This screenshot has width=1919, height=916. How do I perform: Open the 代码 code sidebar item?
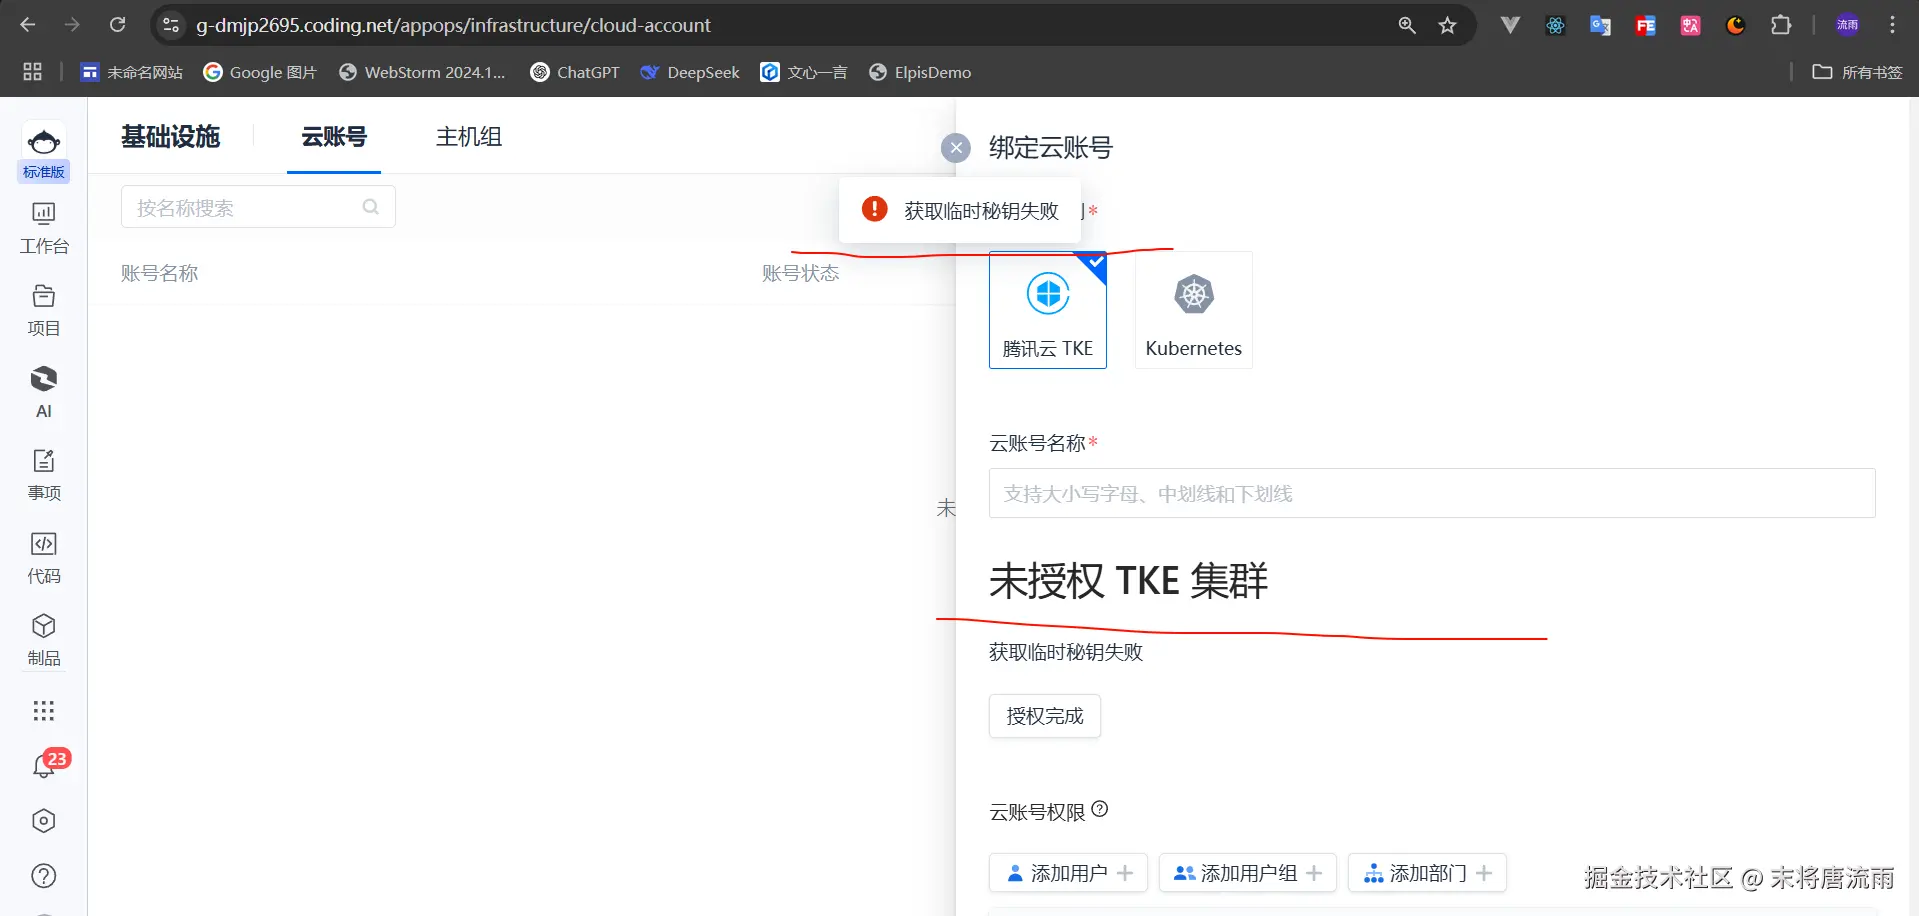pos(43,558)
